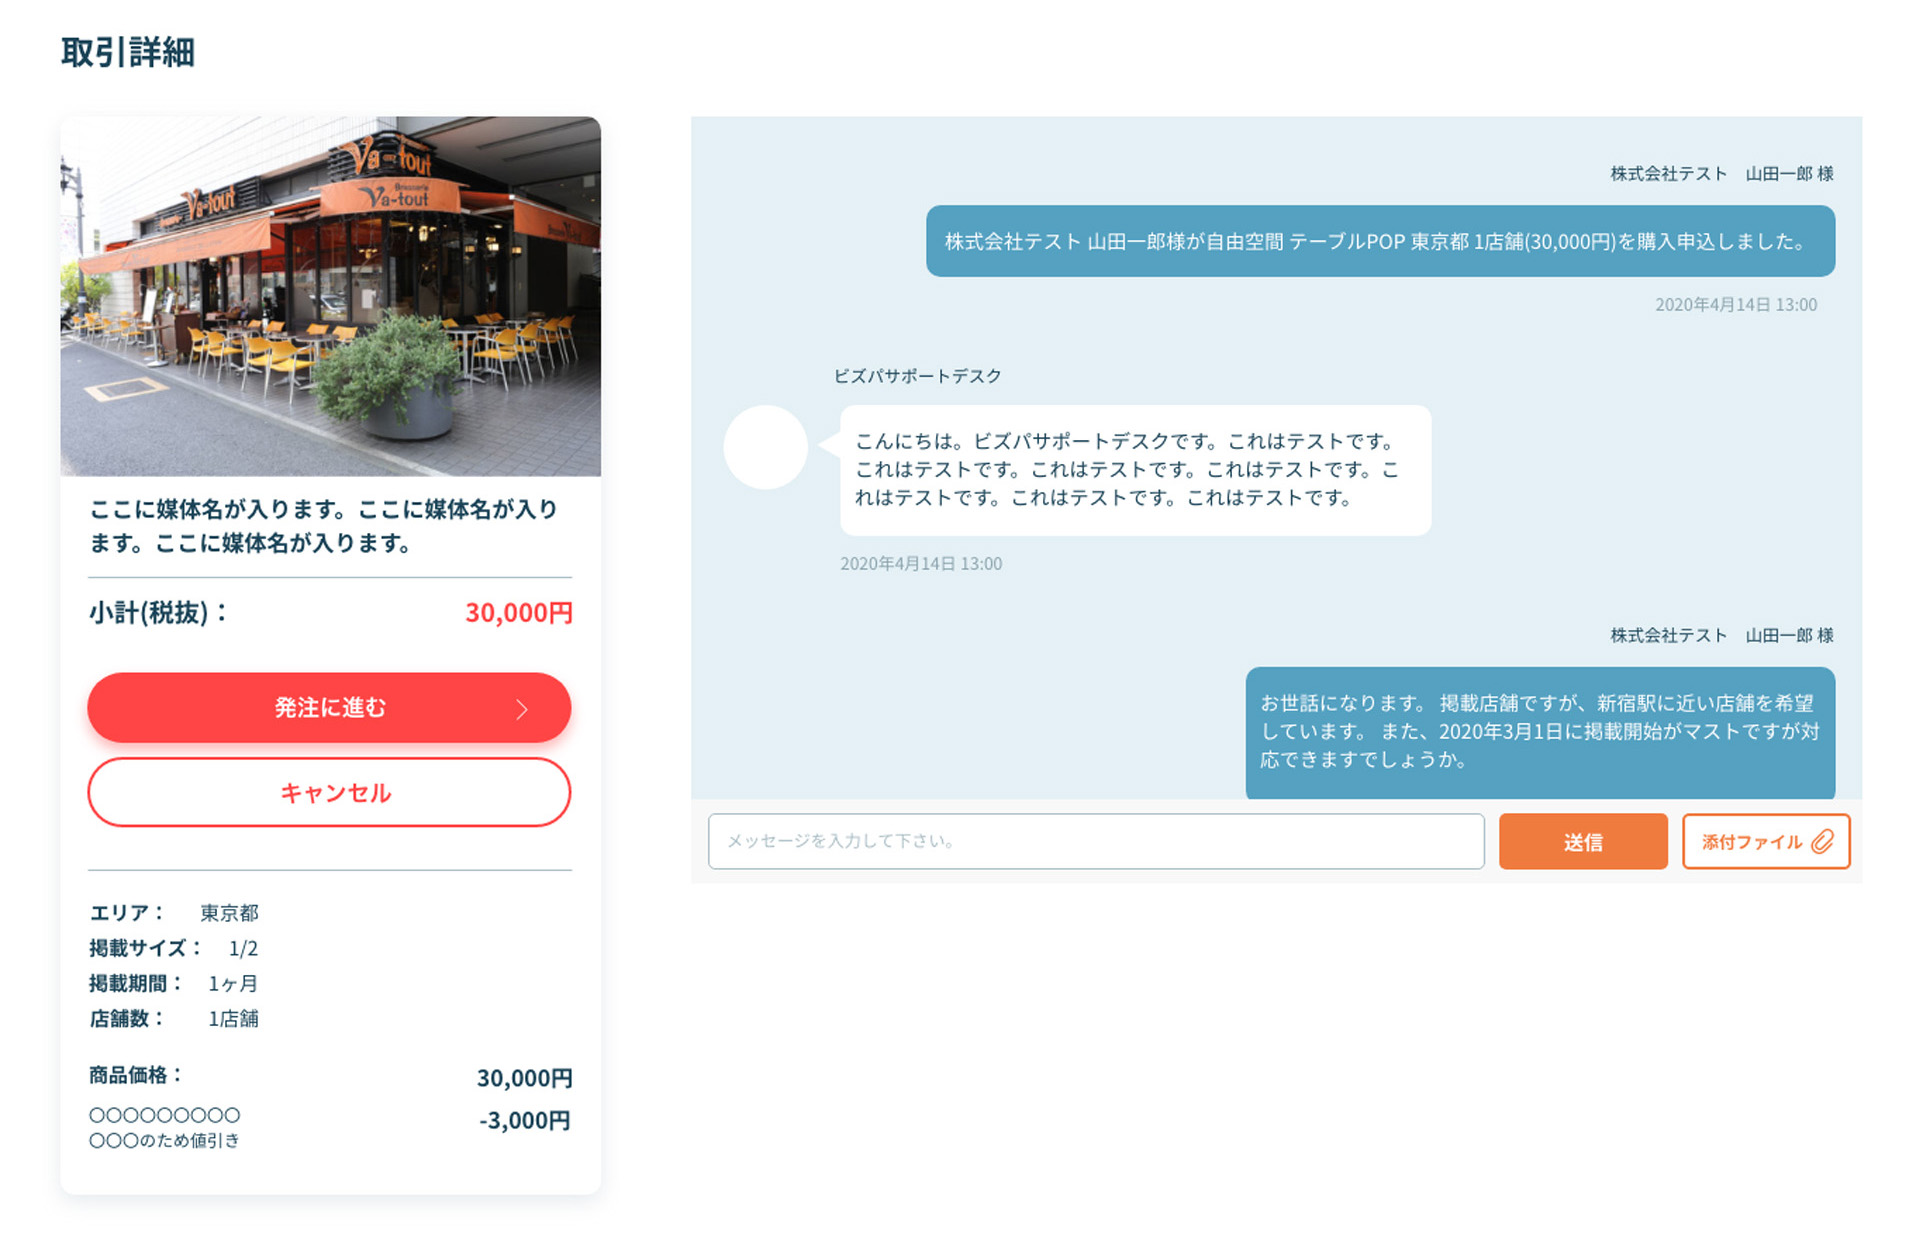The width and height of the screenshot is (1919, 1240).
Task: Select the キャンセル cancel button
Action: coord(330,792)
